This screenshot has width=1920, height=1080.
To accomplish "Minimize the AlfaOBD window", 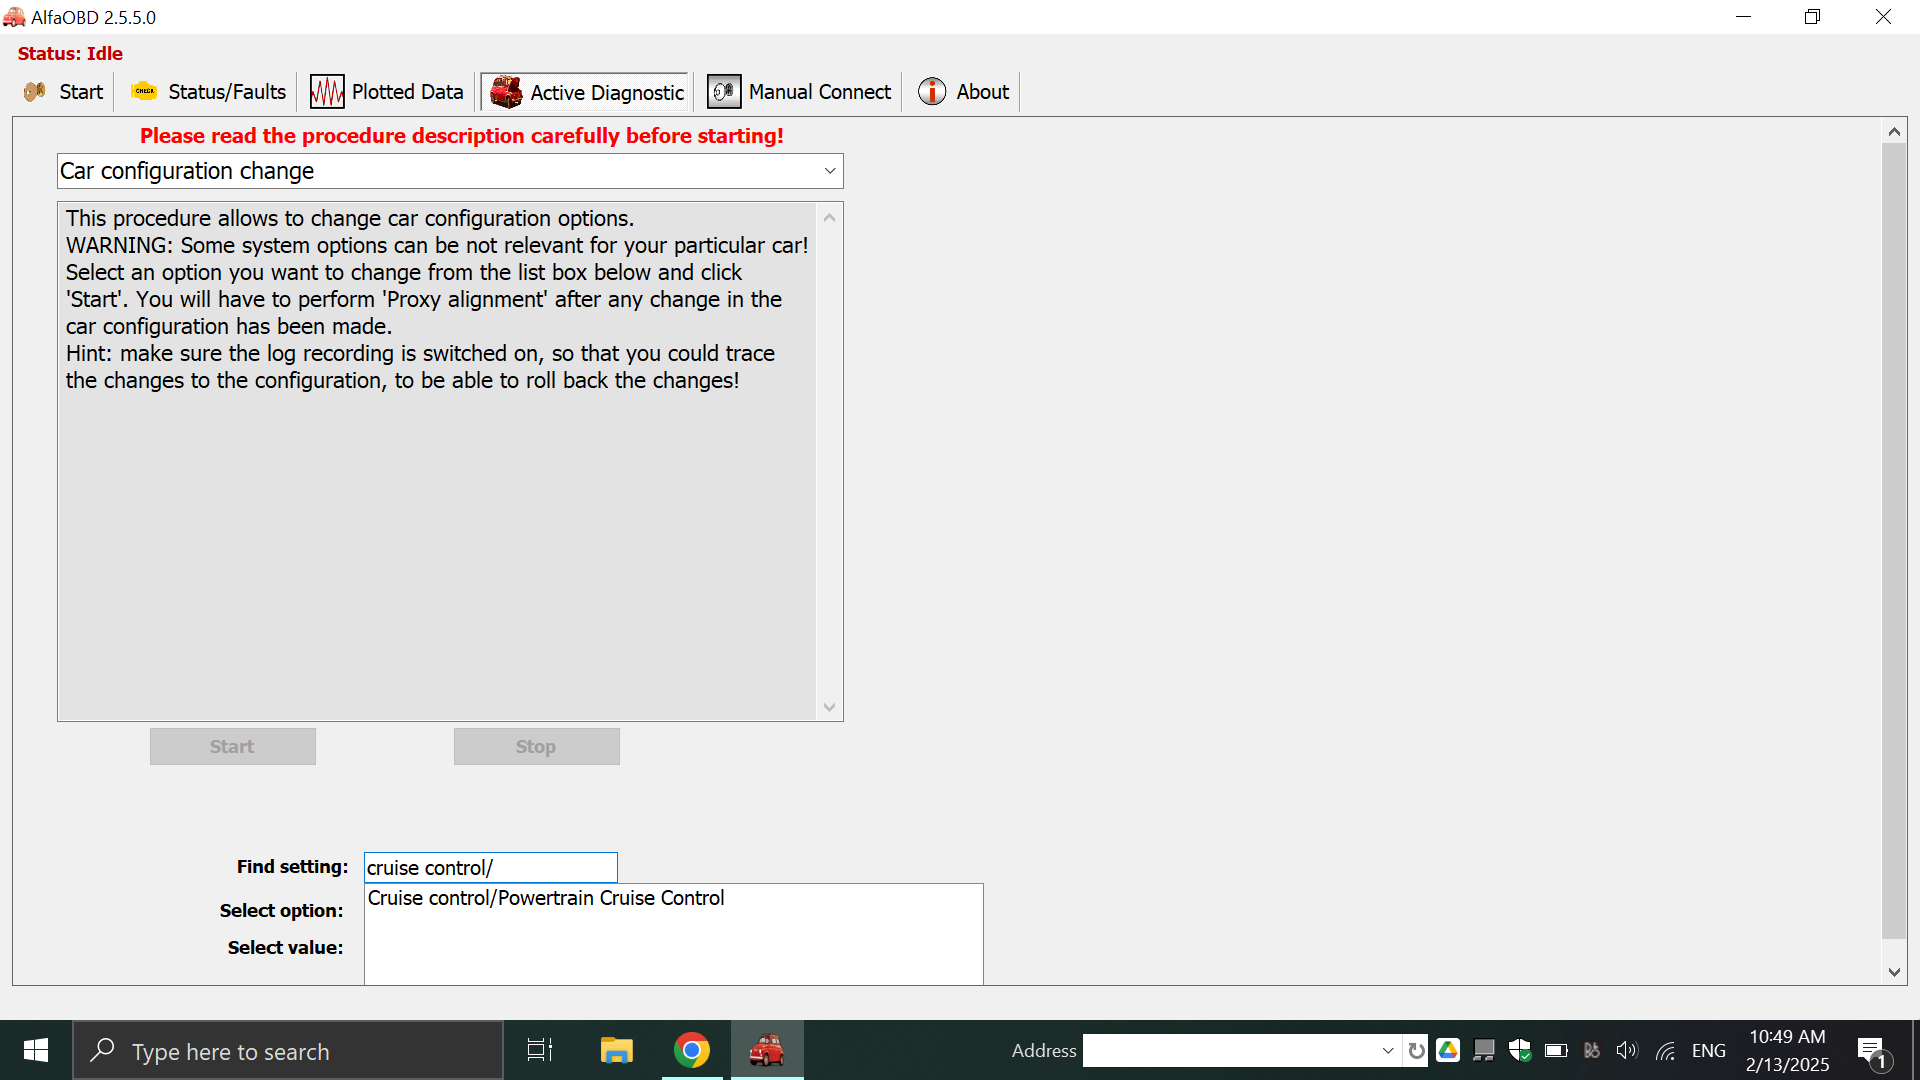I will pos(1743,17).
